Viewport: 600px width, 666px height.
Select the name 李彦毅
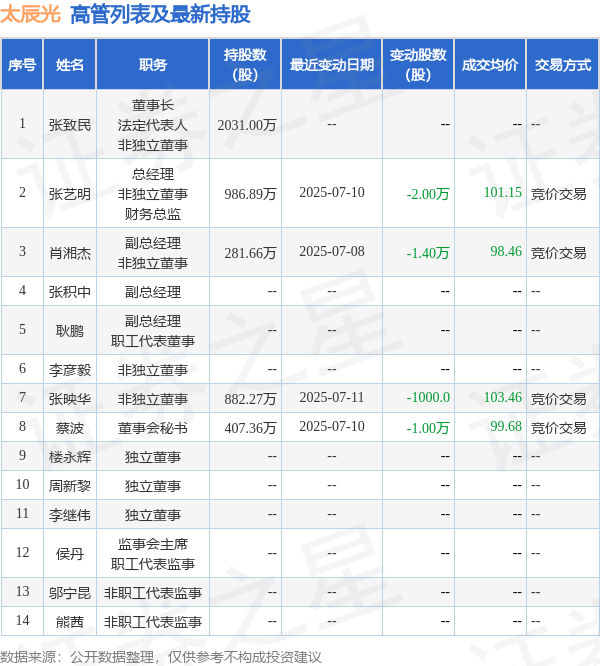[x=70, y=370]
